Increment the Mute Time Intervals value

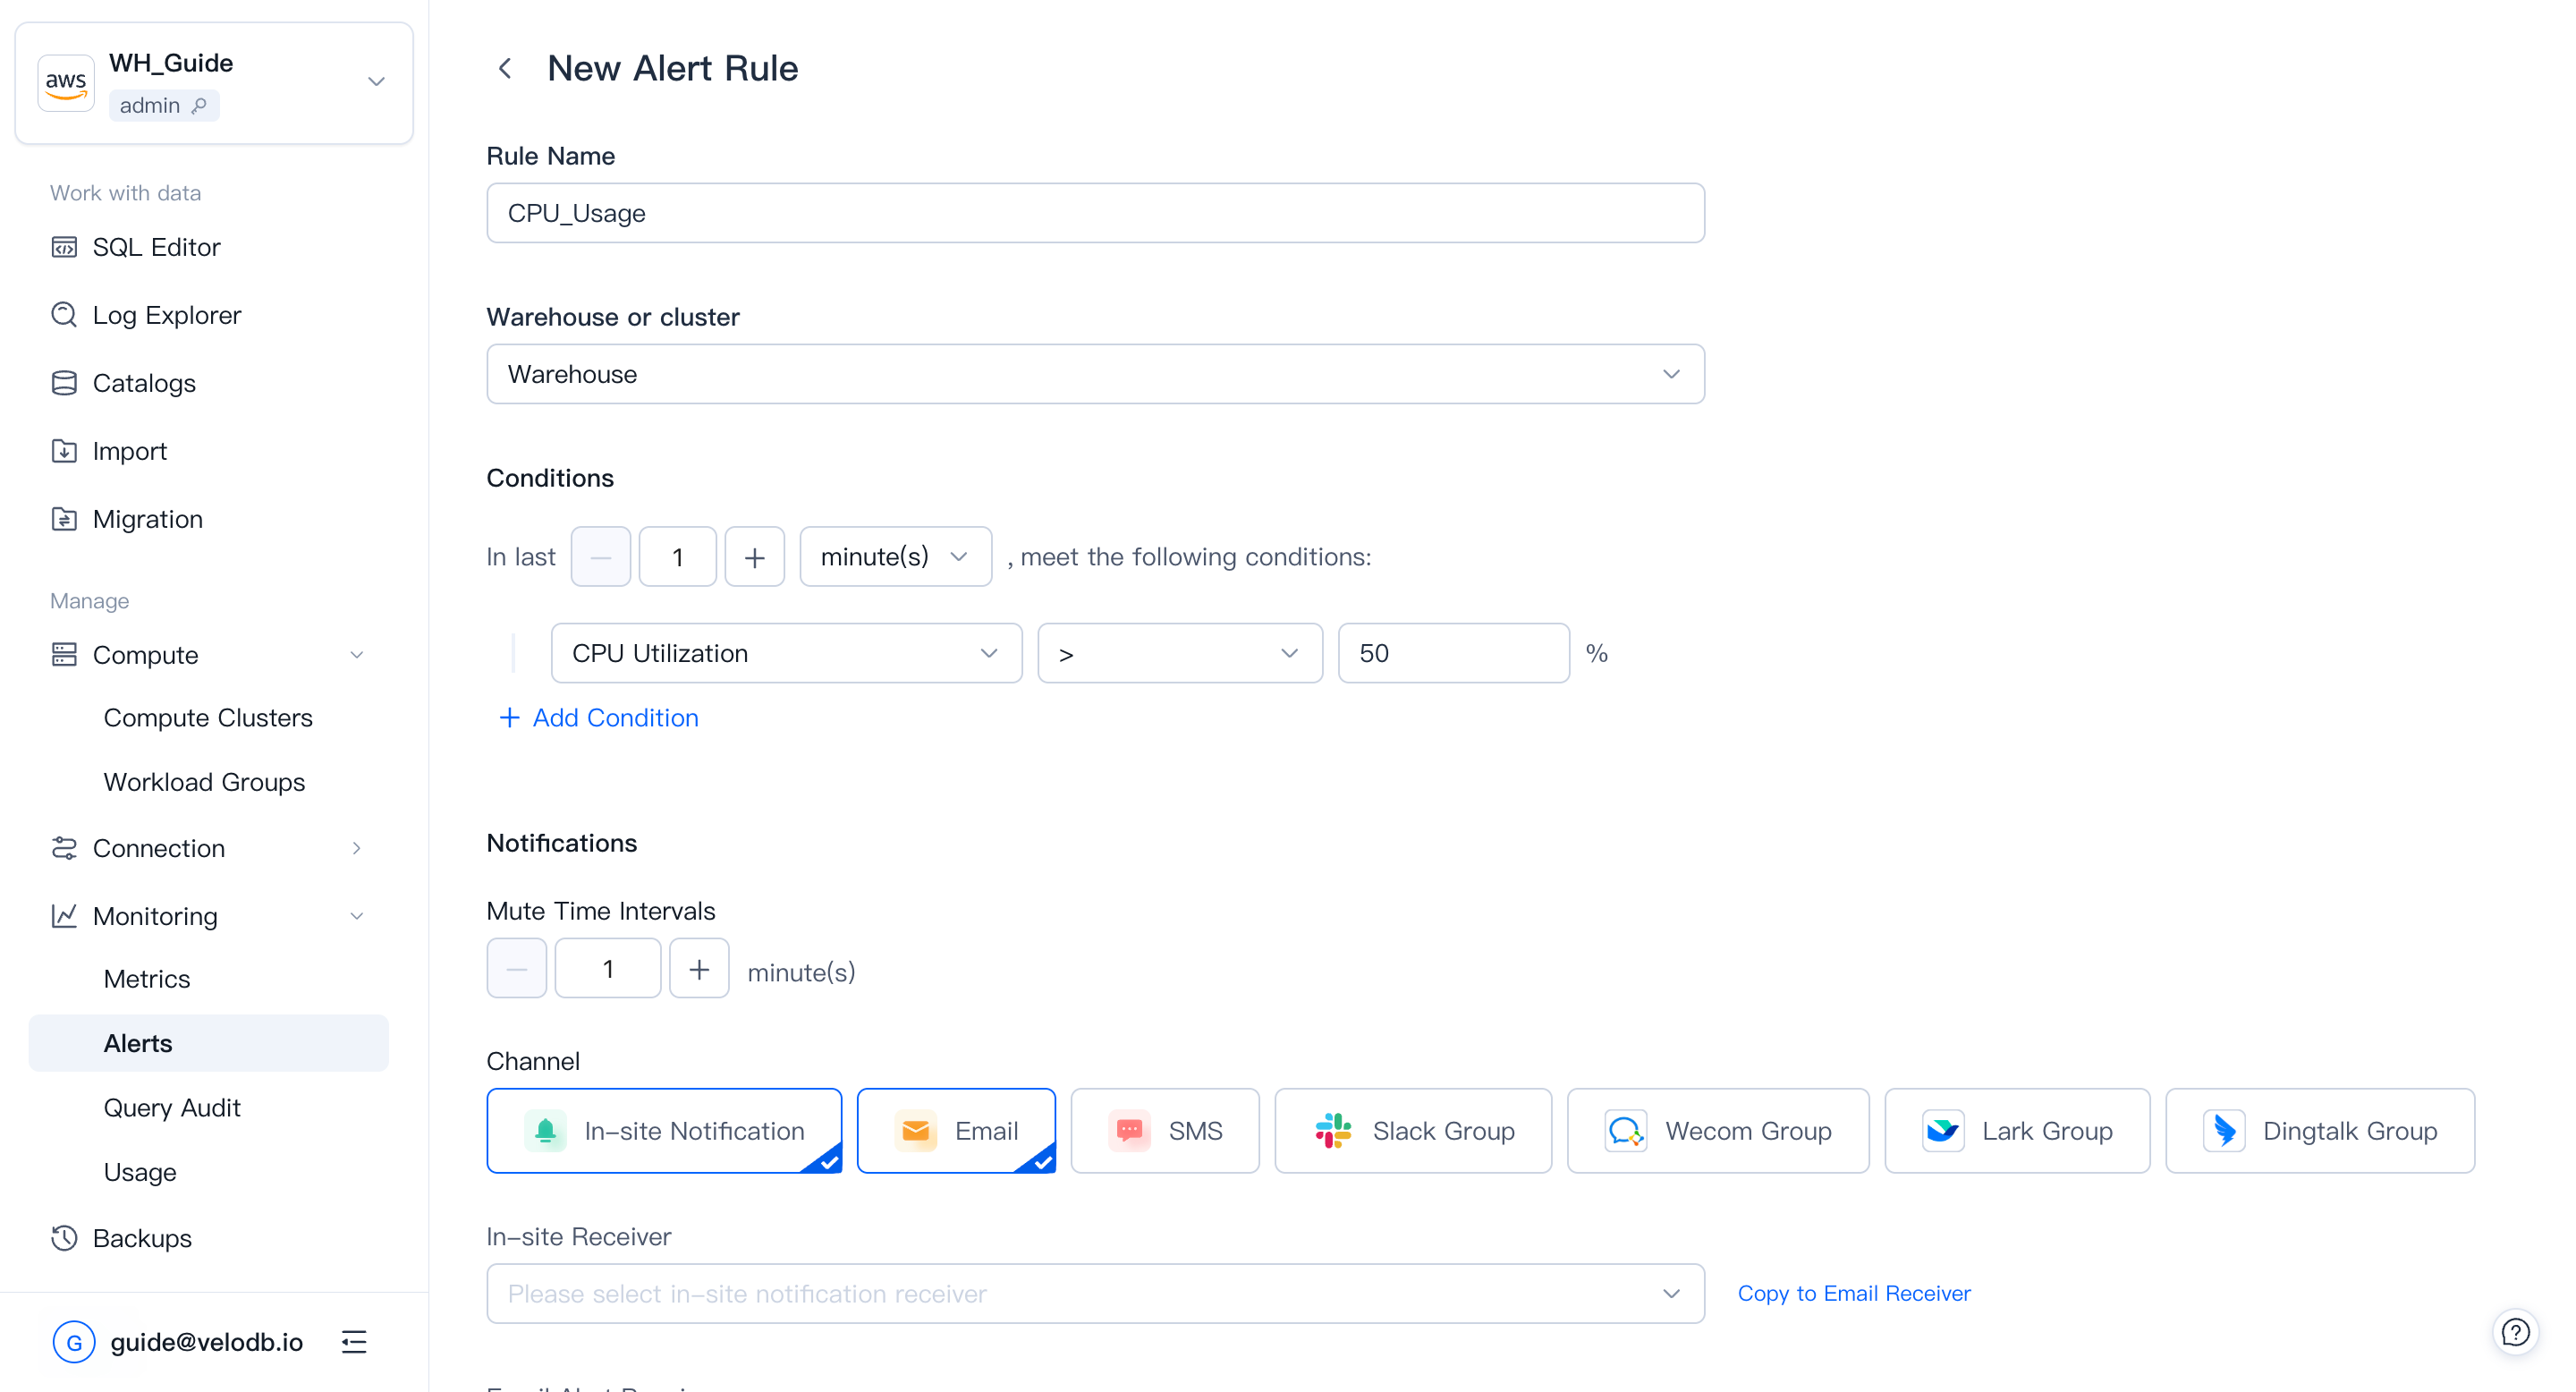[699, 968]
